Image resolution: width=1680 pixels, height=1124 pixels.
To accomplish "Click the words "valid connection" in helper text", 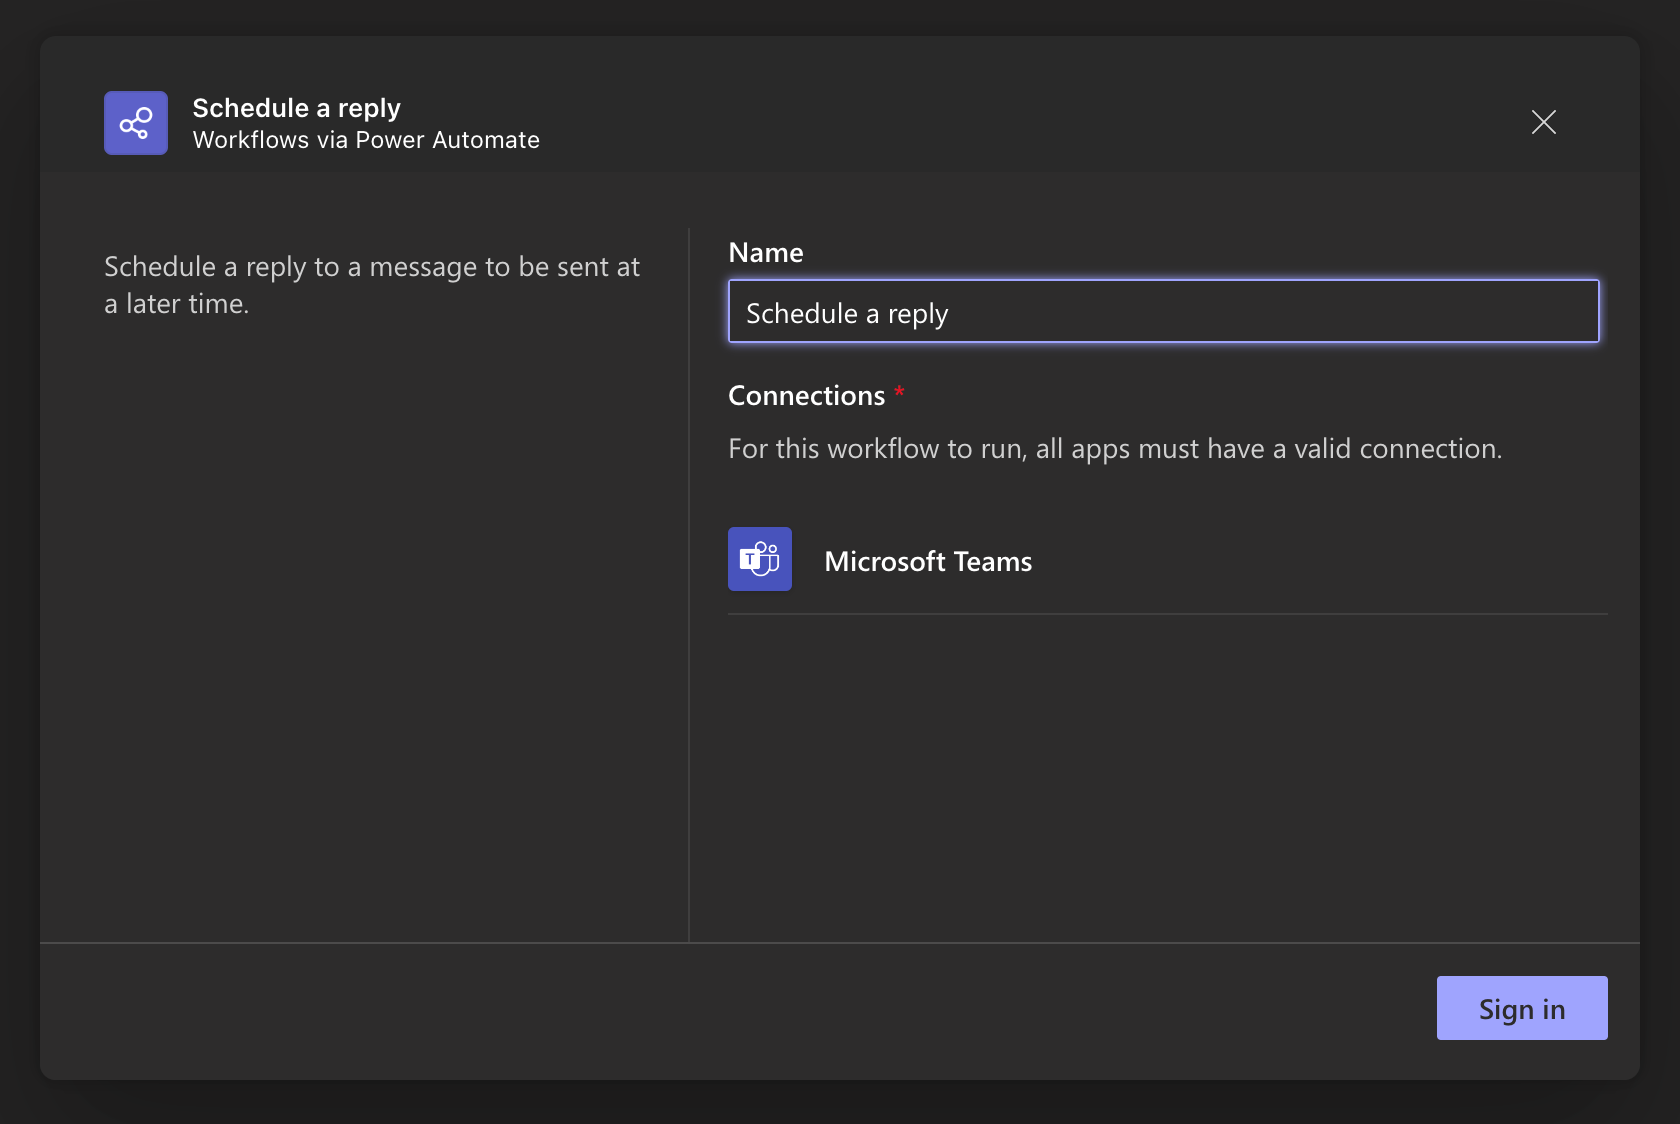I will (x=1397, y=449).
